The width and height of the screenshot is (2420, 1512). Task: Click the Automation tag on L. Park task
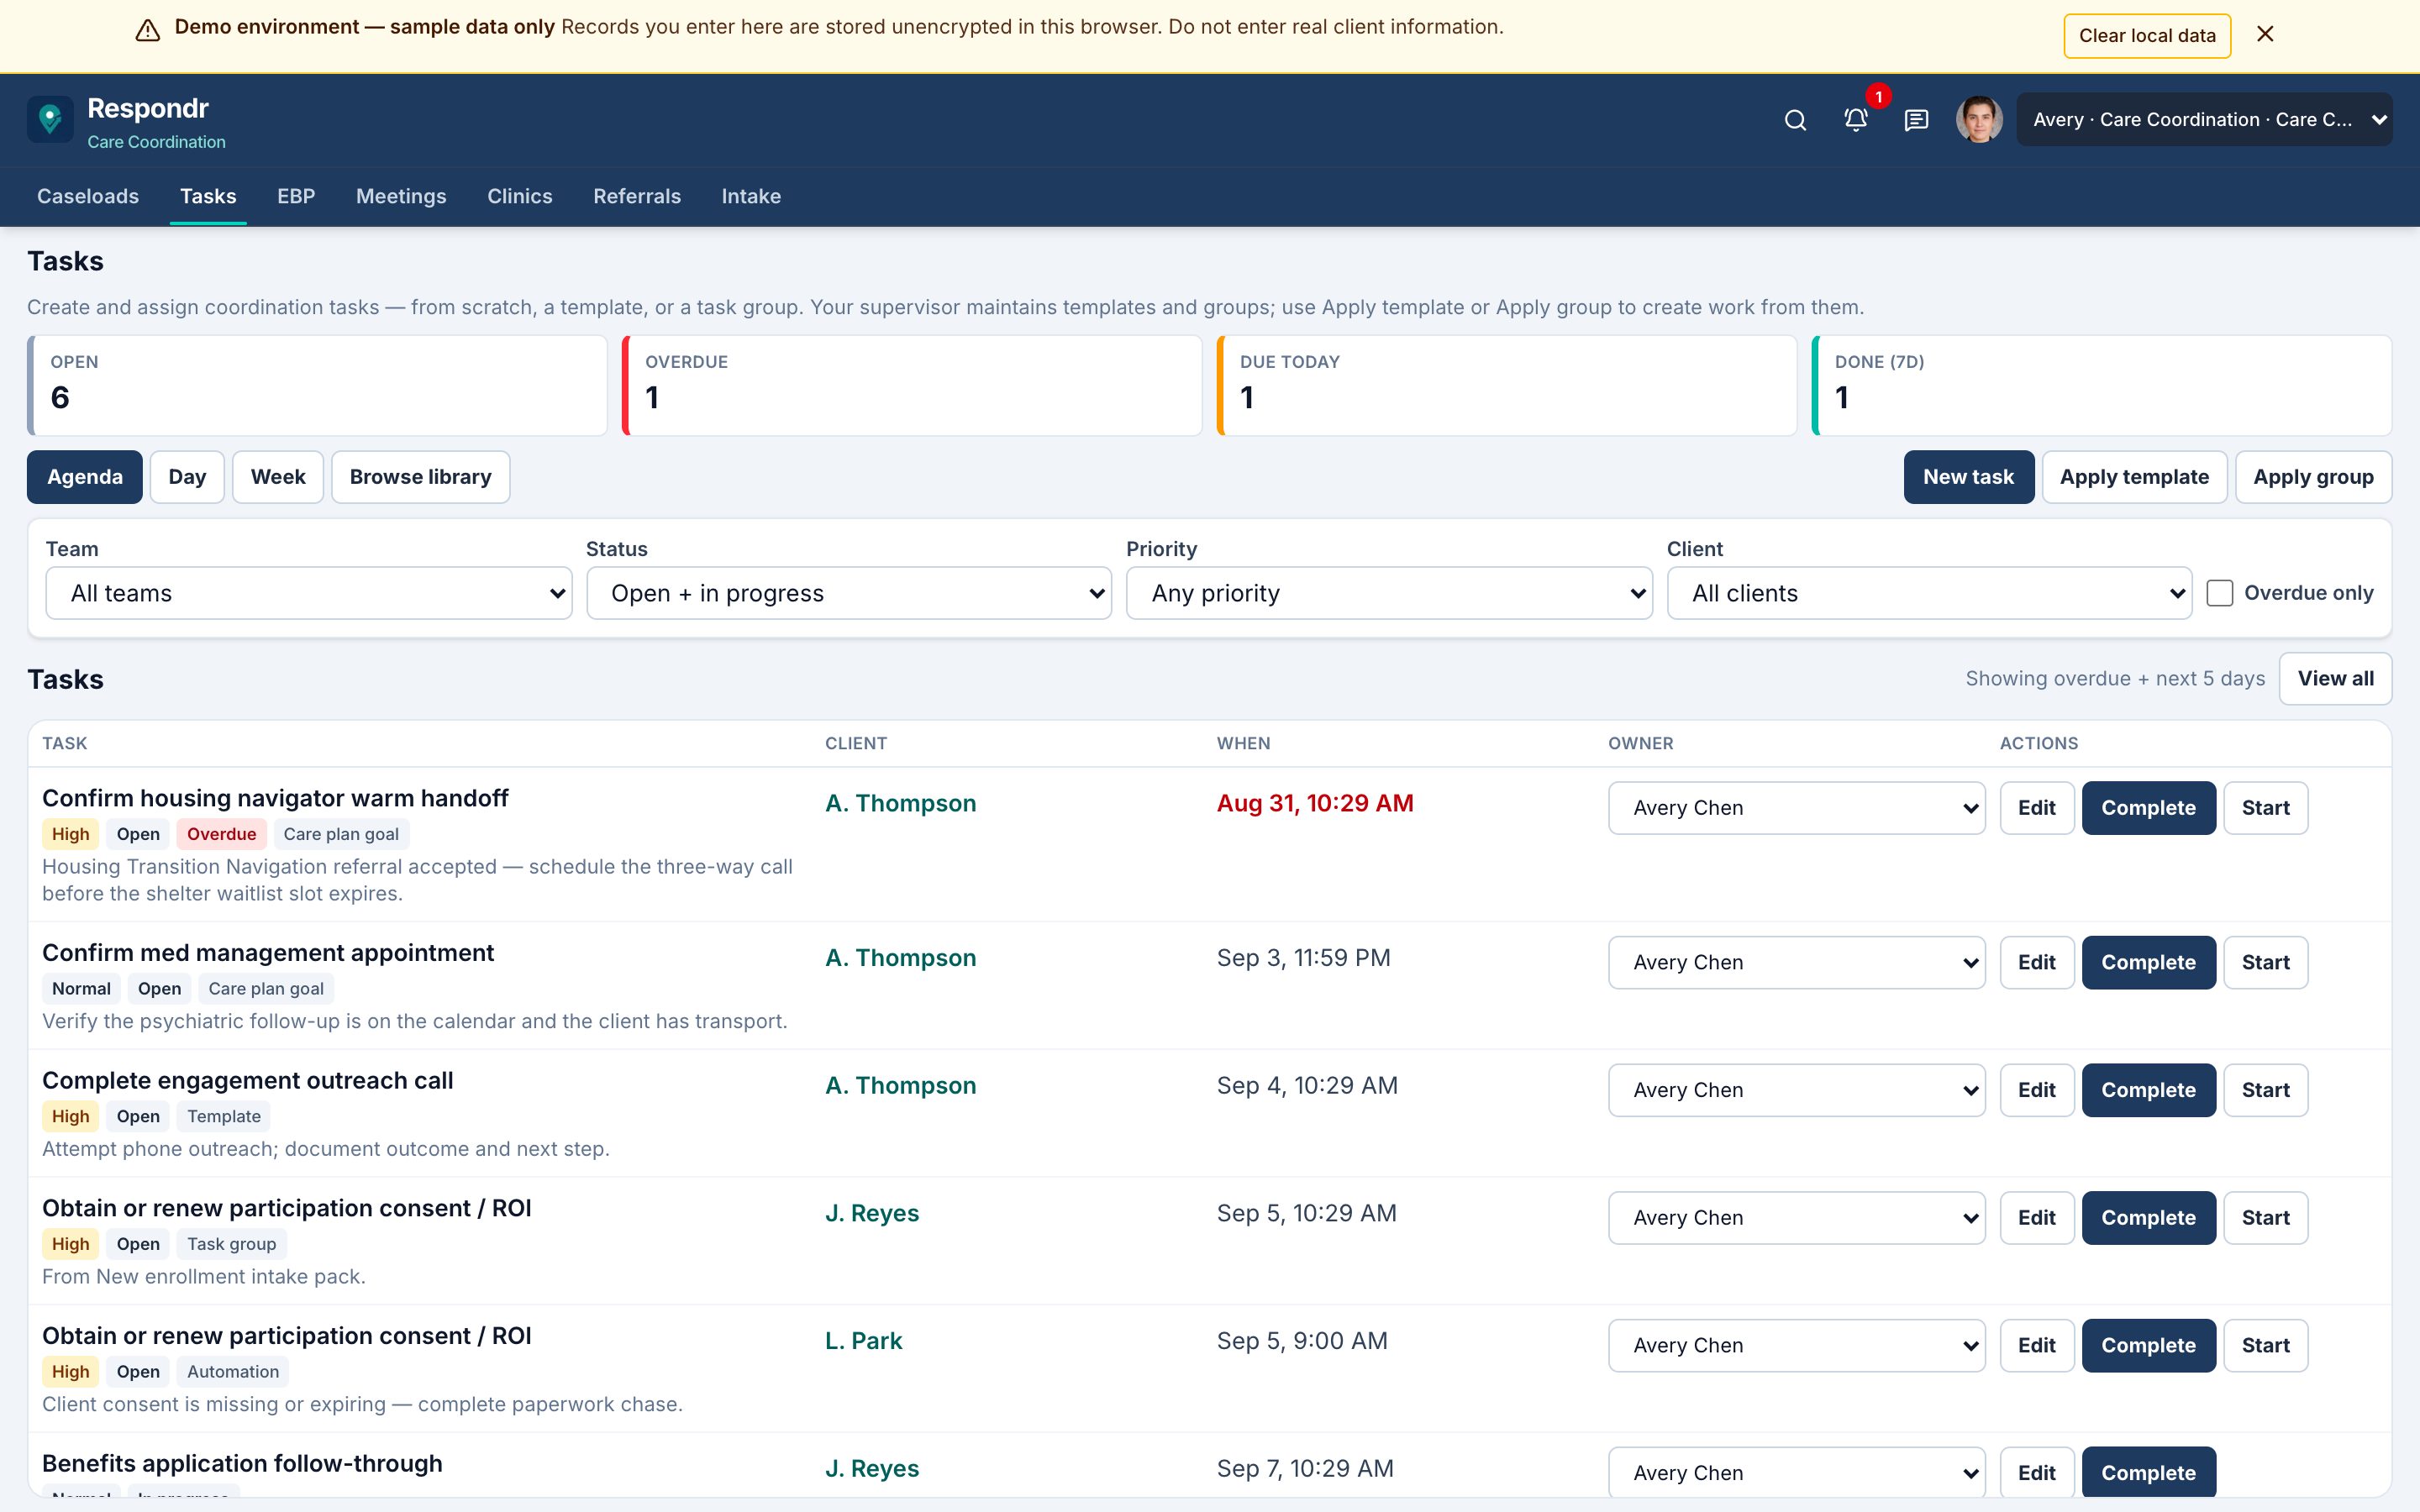tap(233, 1372)
